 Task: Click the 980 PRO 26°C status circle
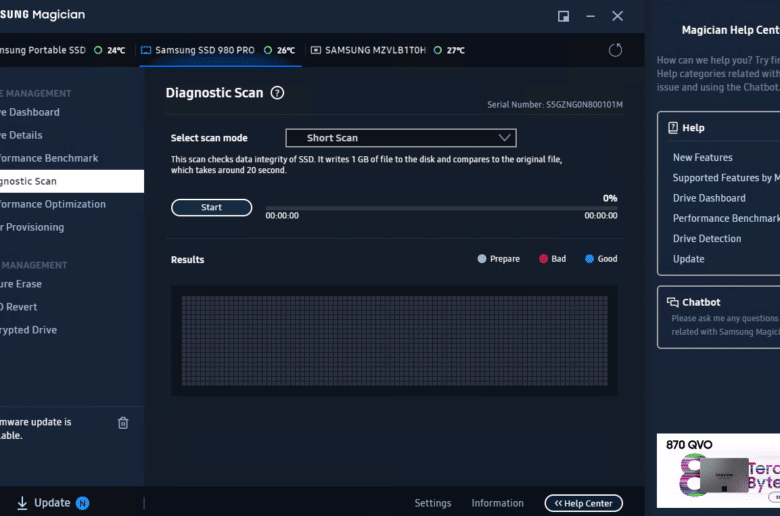pos(268,50)
